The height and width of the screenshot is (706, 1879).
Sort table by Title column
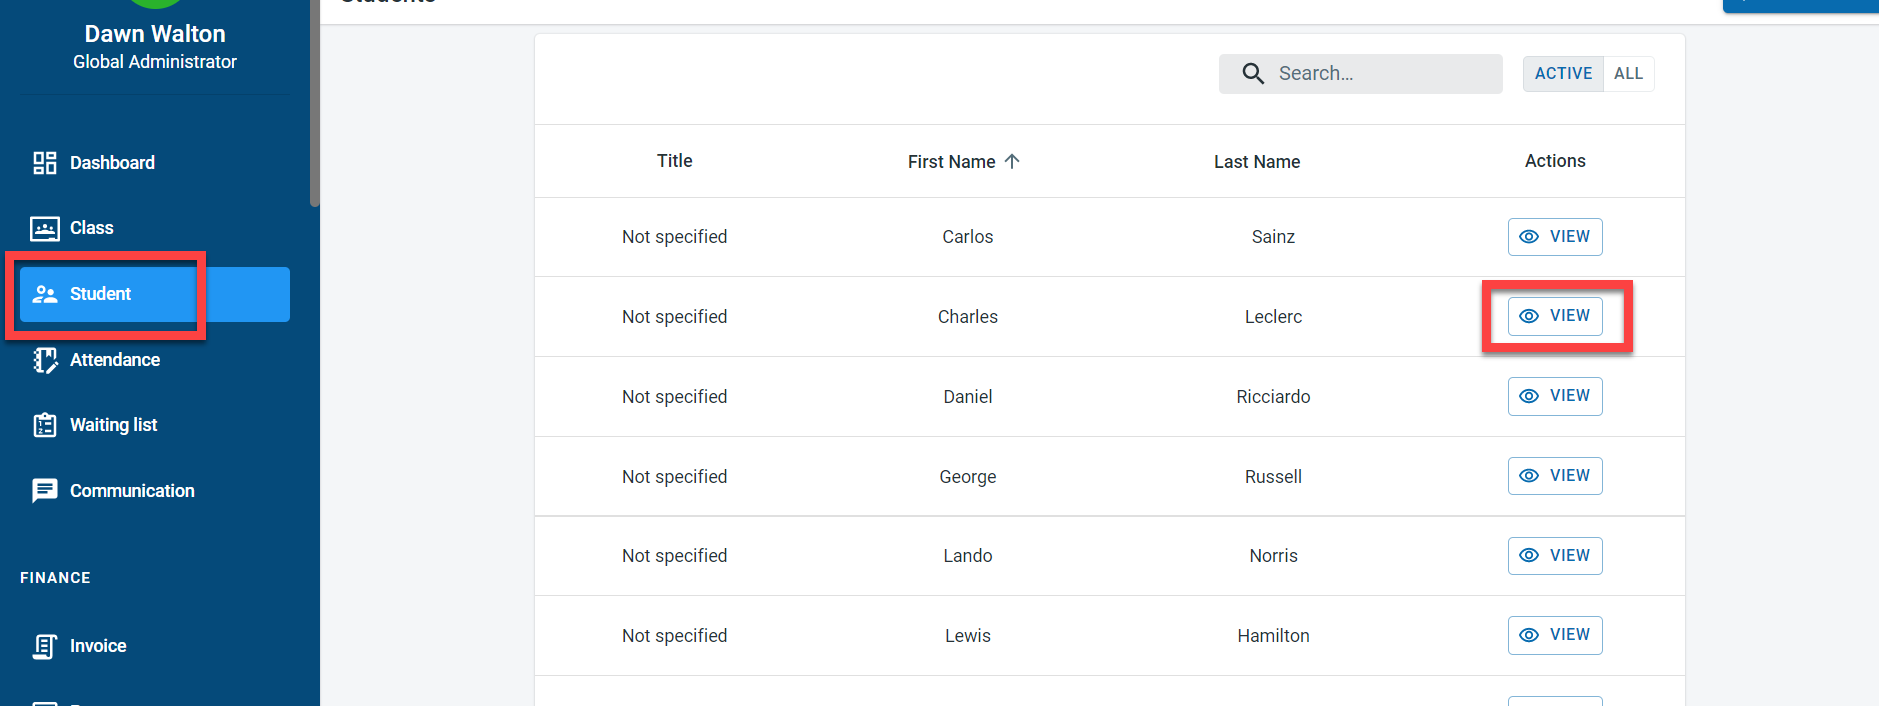(674, 161)
